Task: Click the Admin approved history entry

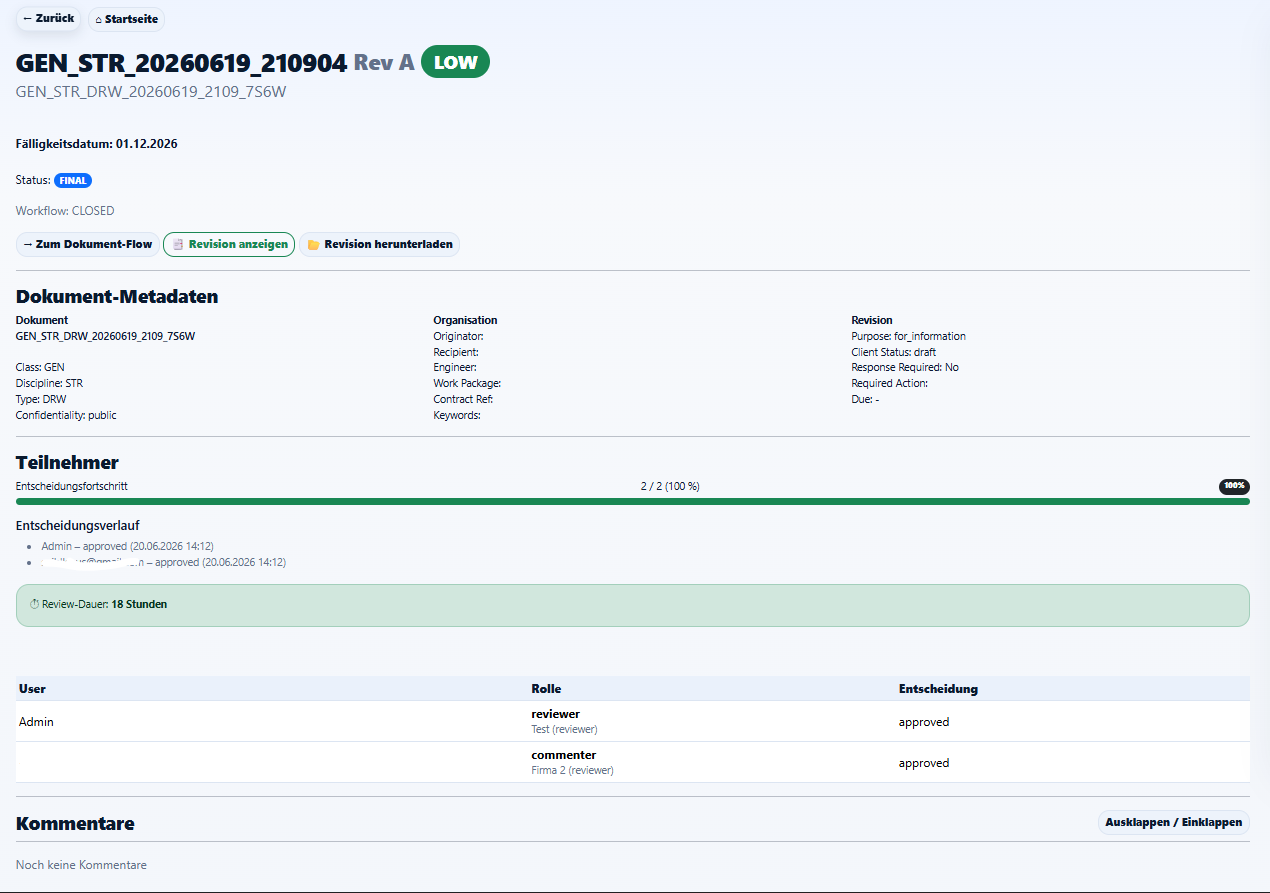Action: pos(127,547)
